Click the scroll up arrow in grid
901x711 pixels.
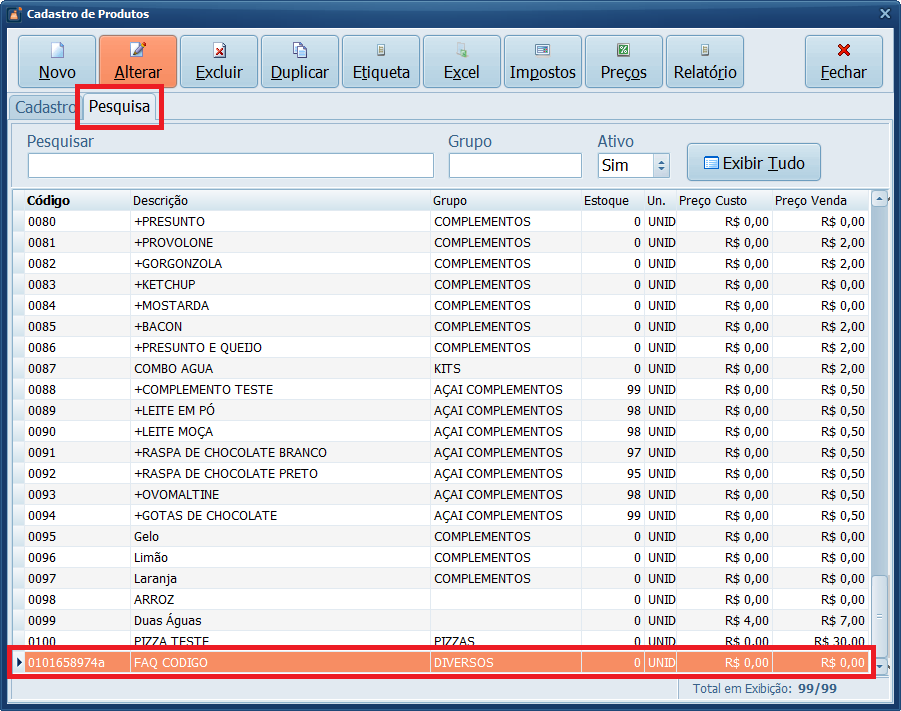[x=879, y=199]
